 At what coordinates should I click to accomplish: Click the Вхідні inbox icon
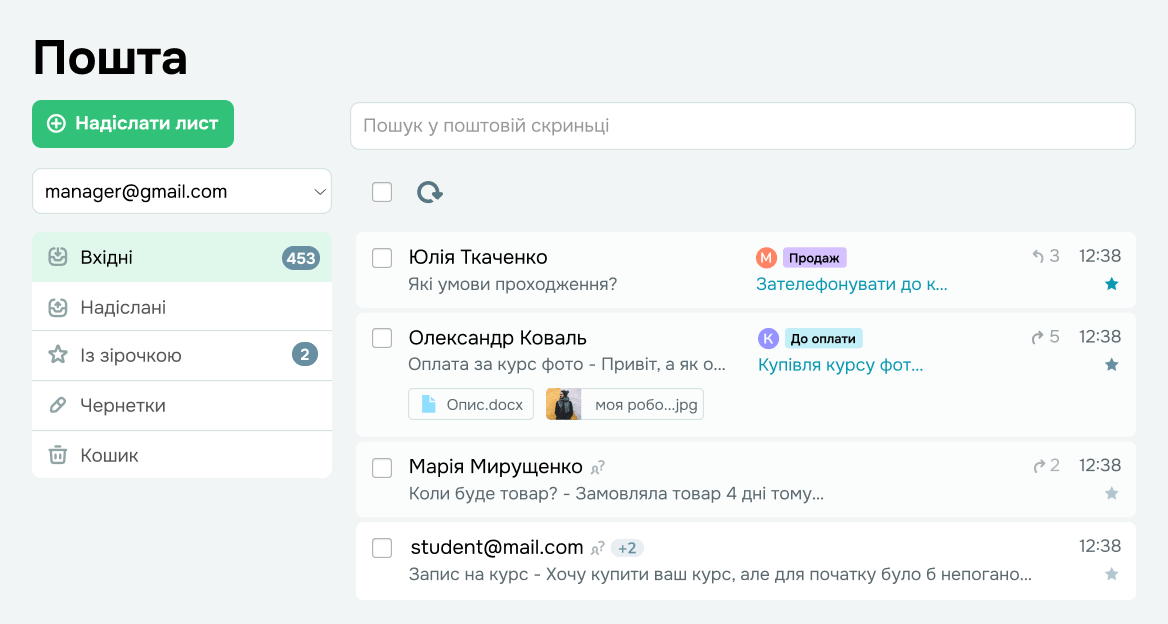point(57,257)
